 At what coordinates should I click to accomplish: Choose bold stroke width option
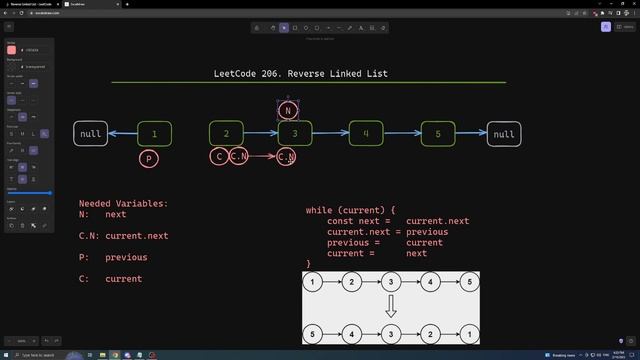[x=22, y=83]
